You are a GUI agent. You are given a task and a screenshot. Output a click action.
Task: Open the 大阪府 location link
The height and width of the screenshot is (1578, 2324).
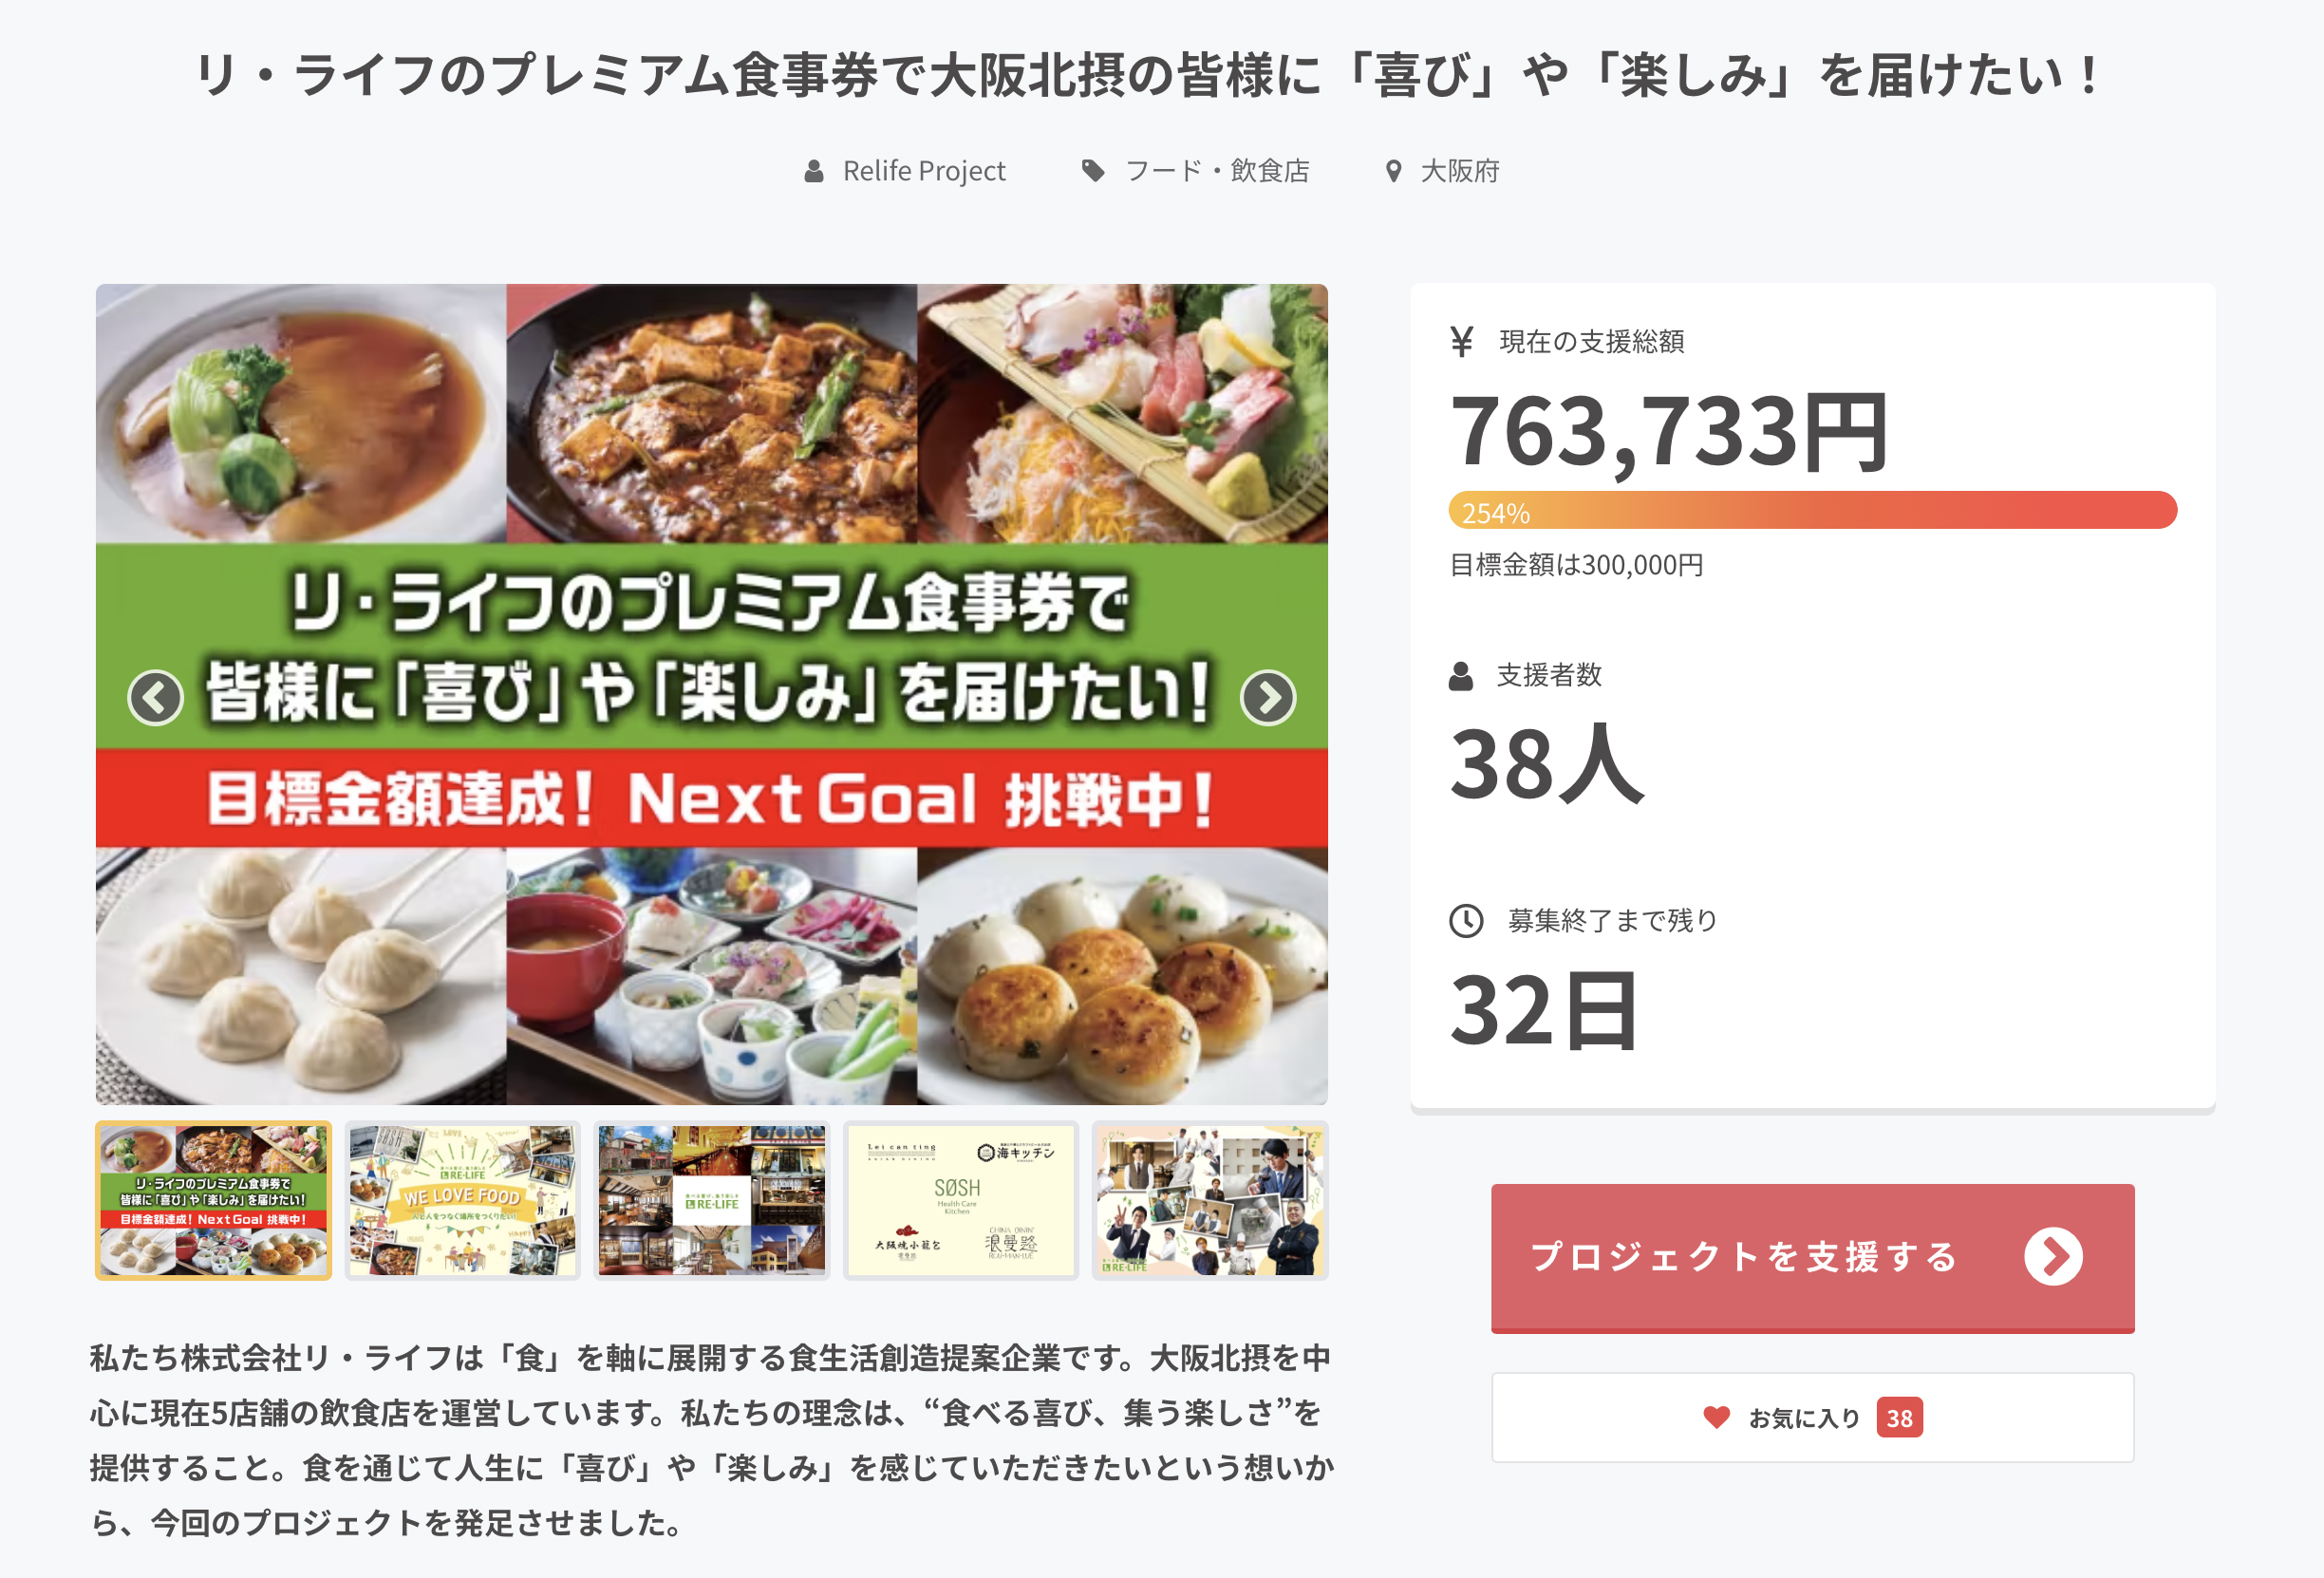pyautogui.click(x=1460, y=171)
